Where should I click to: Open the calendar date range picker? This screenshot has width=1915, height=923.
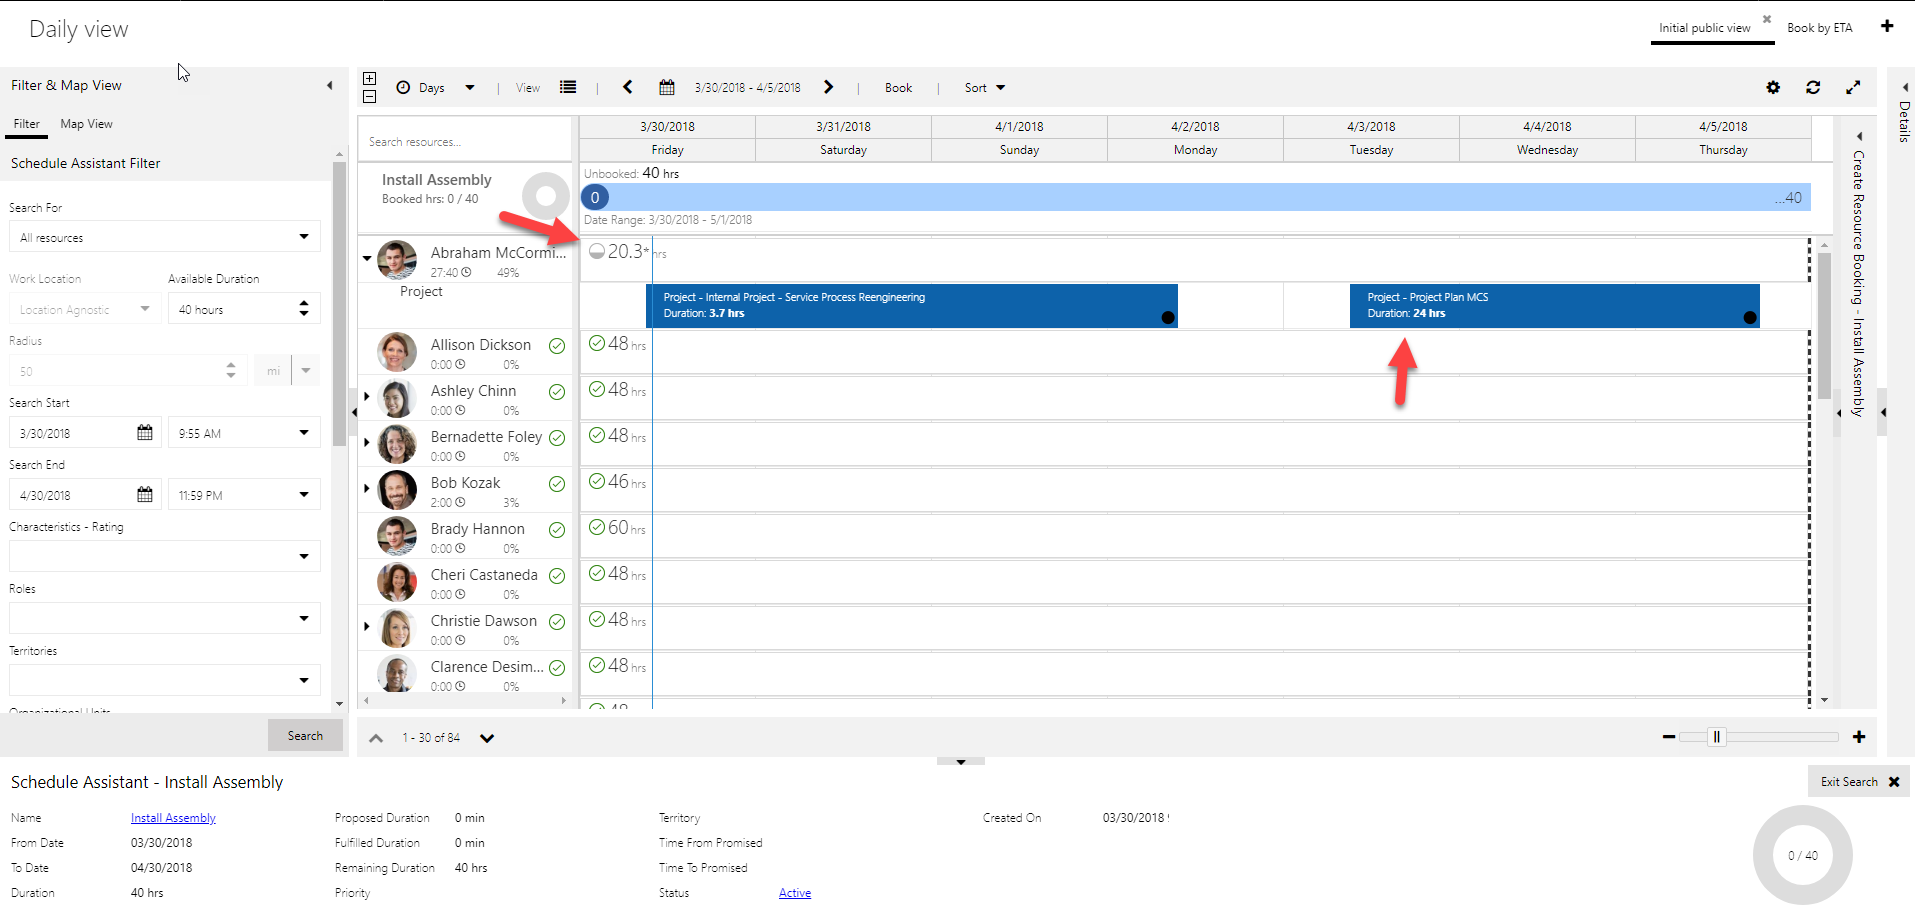[666, 87]
